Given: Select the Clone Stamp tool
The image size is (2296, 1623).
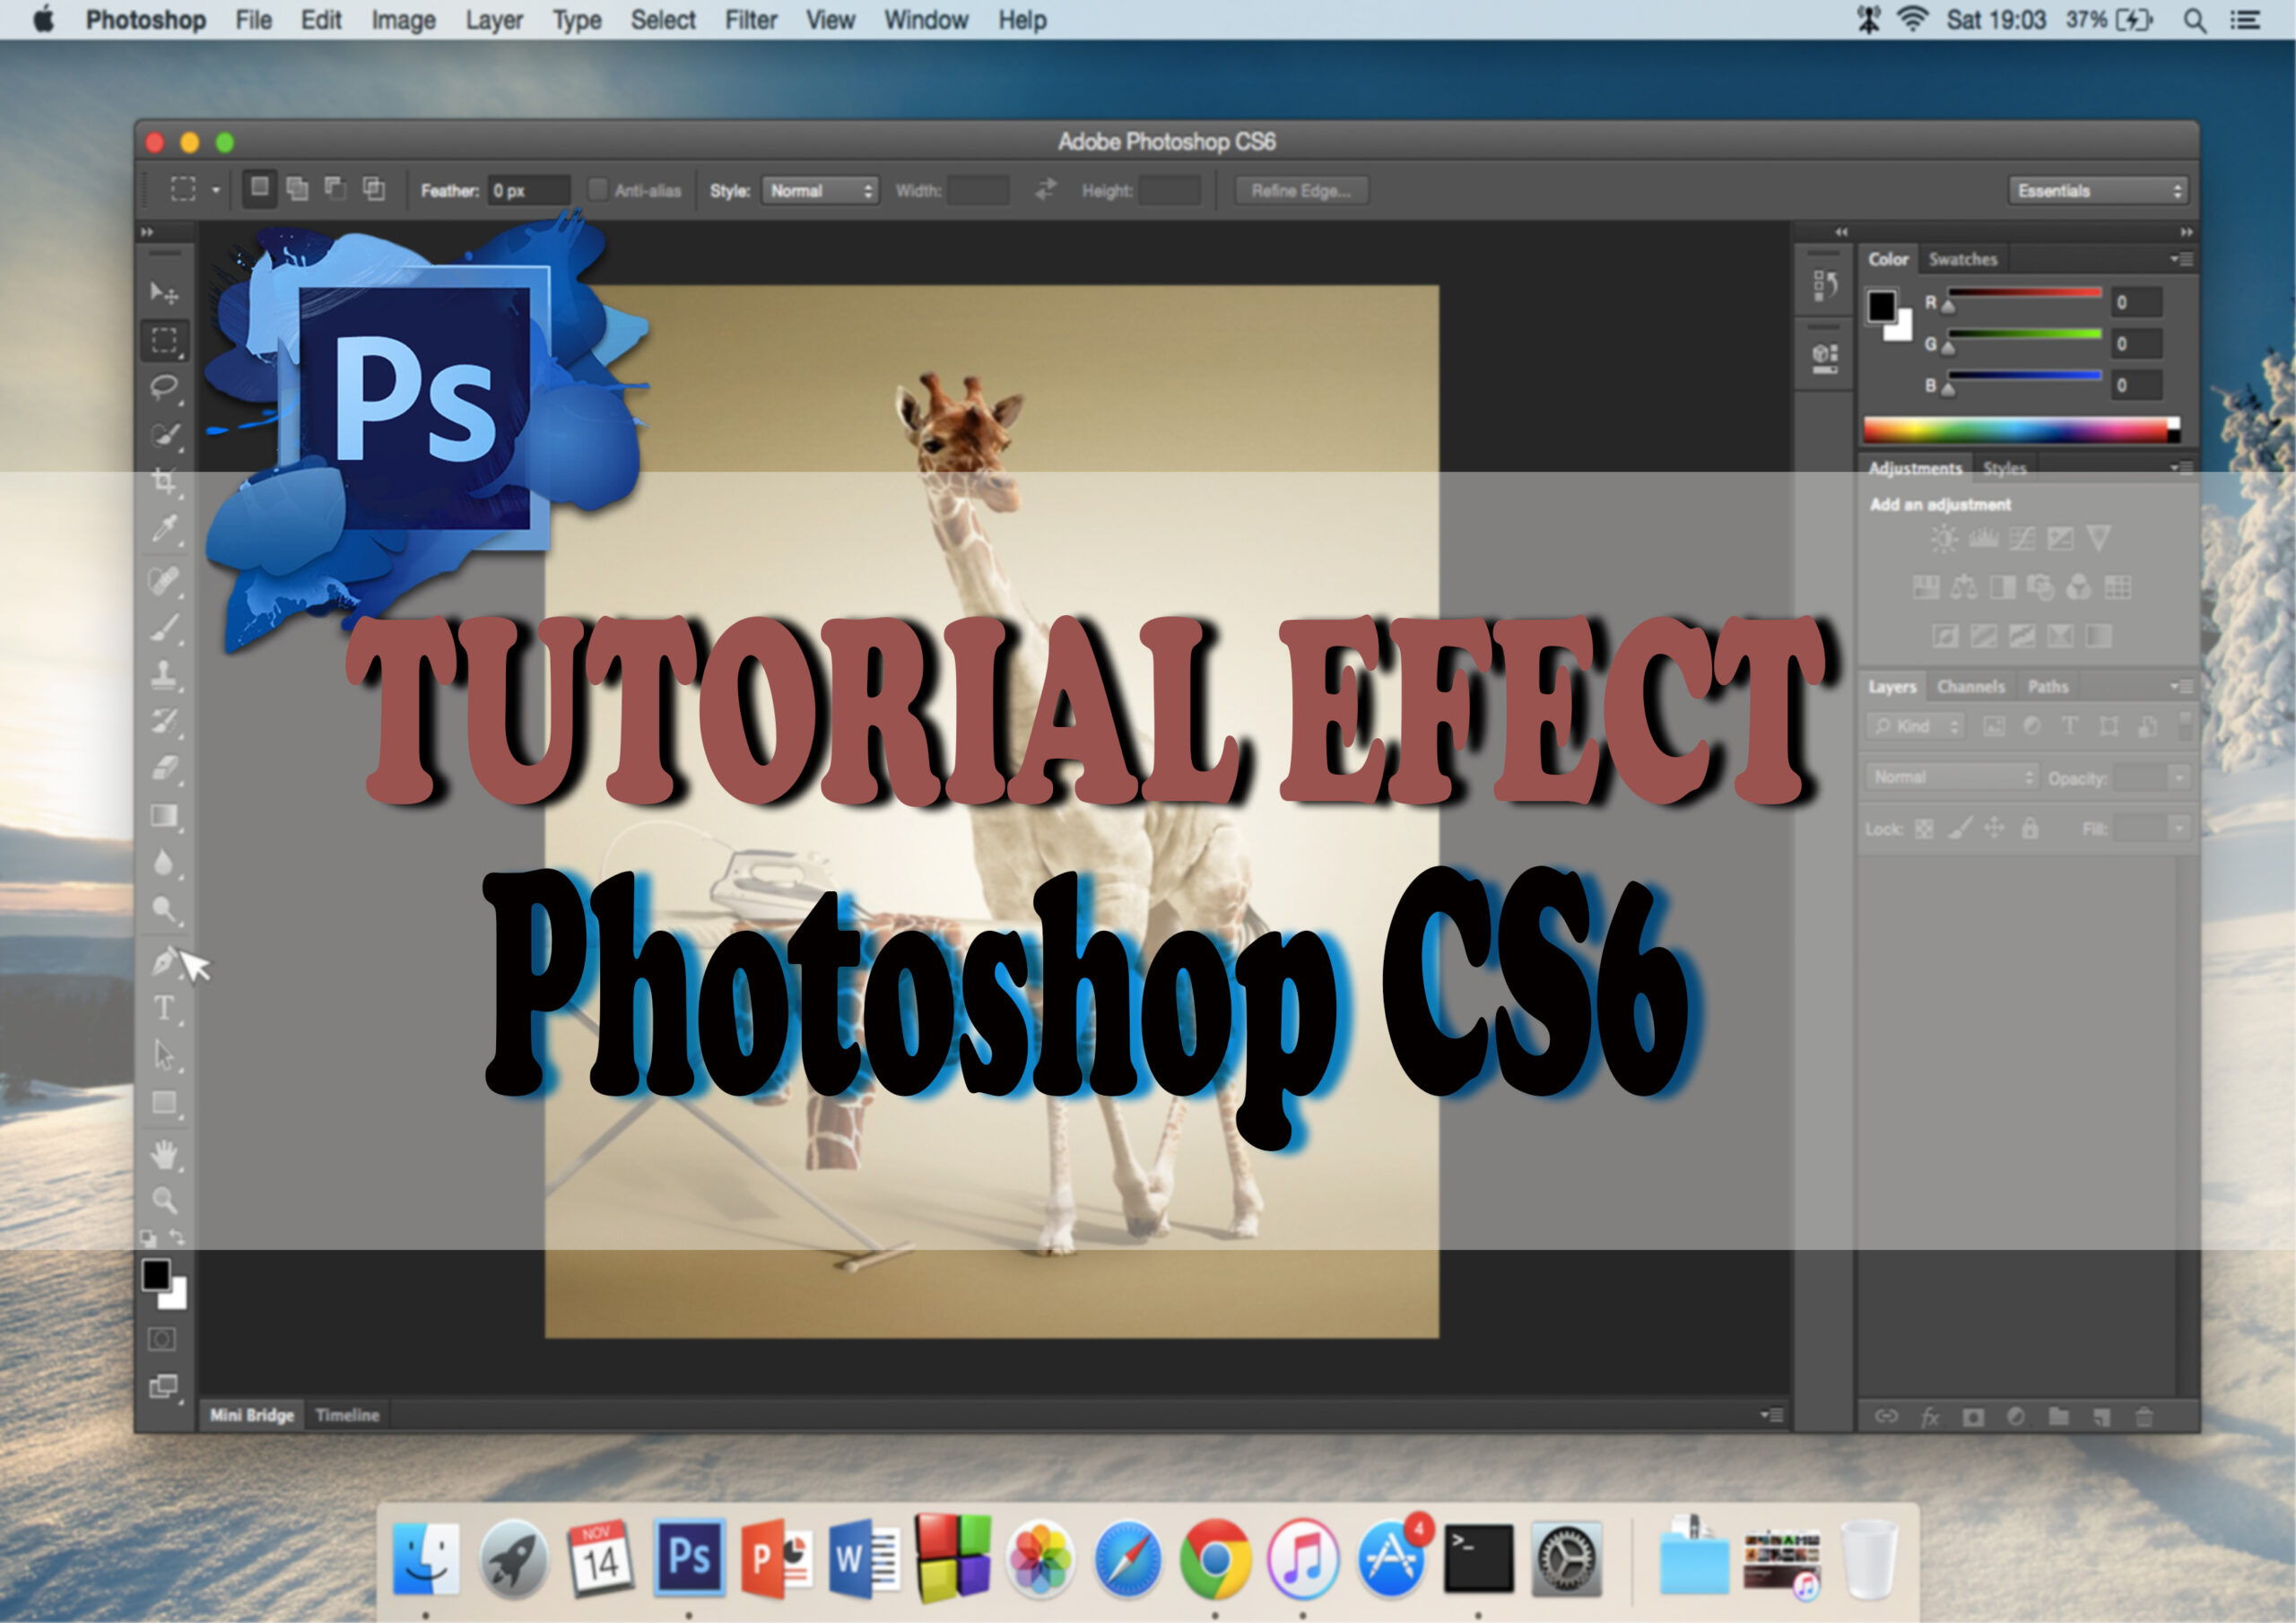Looking at the screenshot, I should point(164,675).
